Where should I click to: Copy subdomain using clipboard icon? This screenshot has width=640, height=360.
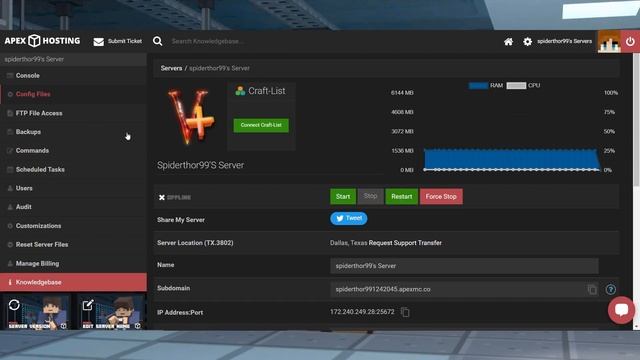592,289
